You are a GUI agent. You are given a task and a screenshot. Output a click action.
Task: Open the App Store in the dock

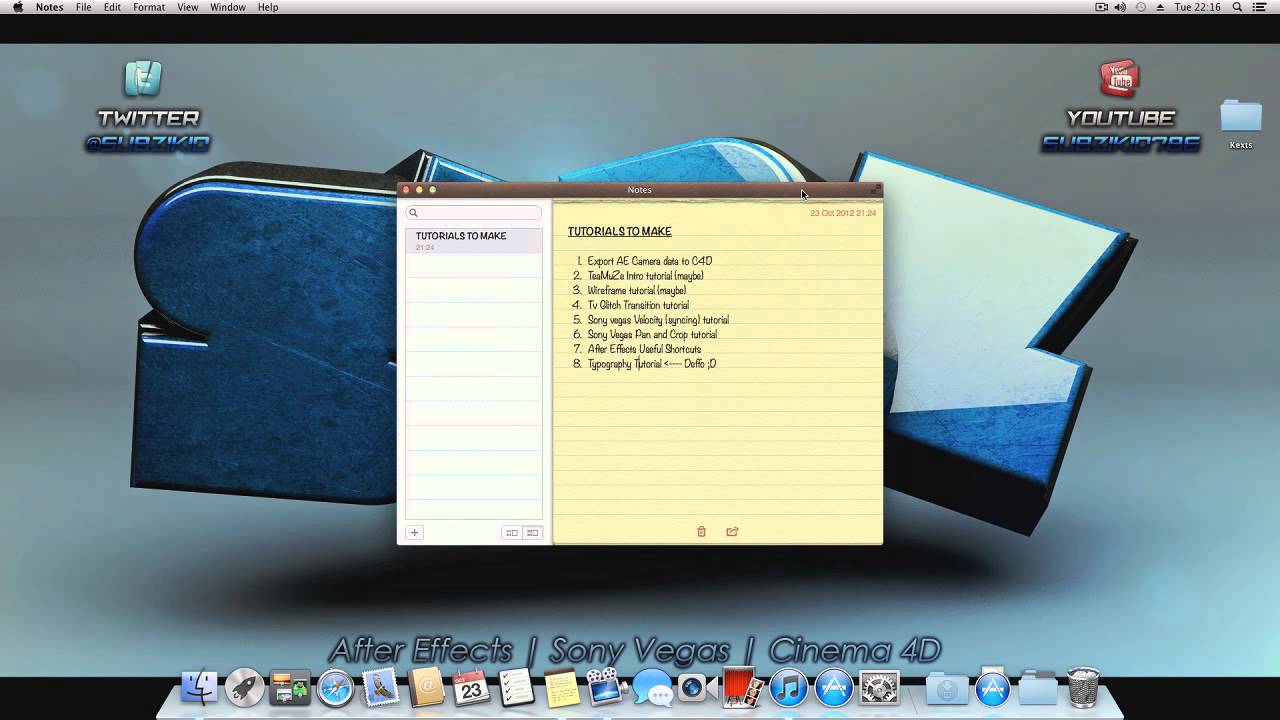point(833,688)
